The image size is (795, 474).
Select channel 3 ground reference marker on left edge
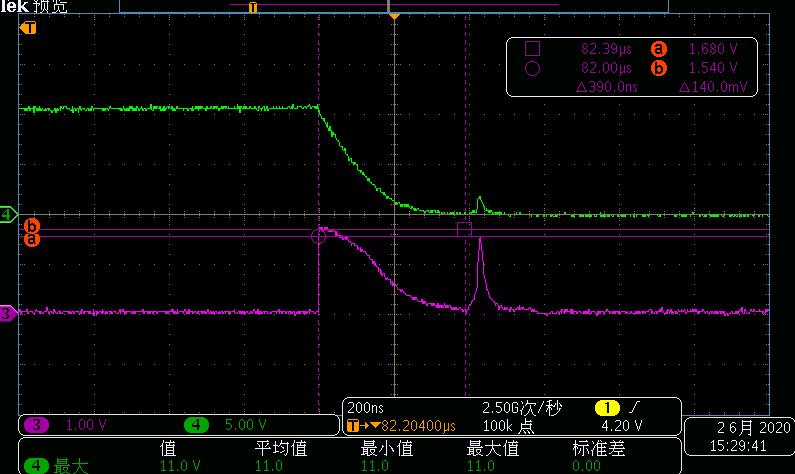point(8,313)
